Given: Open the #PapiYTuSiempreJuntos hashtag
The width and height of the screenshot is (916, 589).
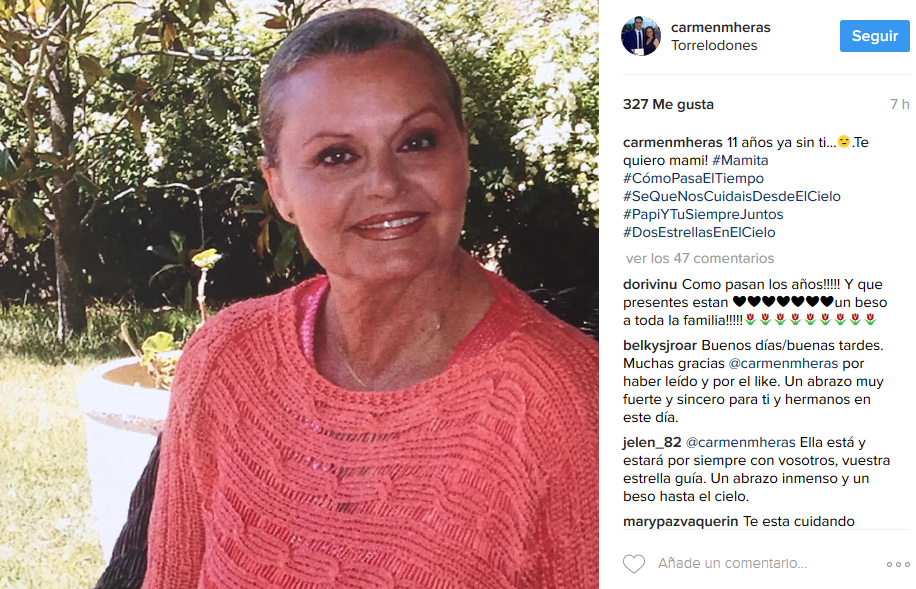Looking at the screenshot, I should pos(703,214).
